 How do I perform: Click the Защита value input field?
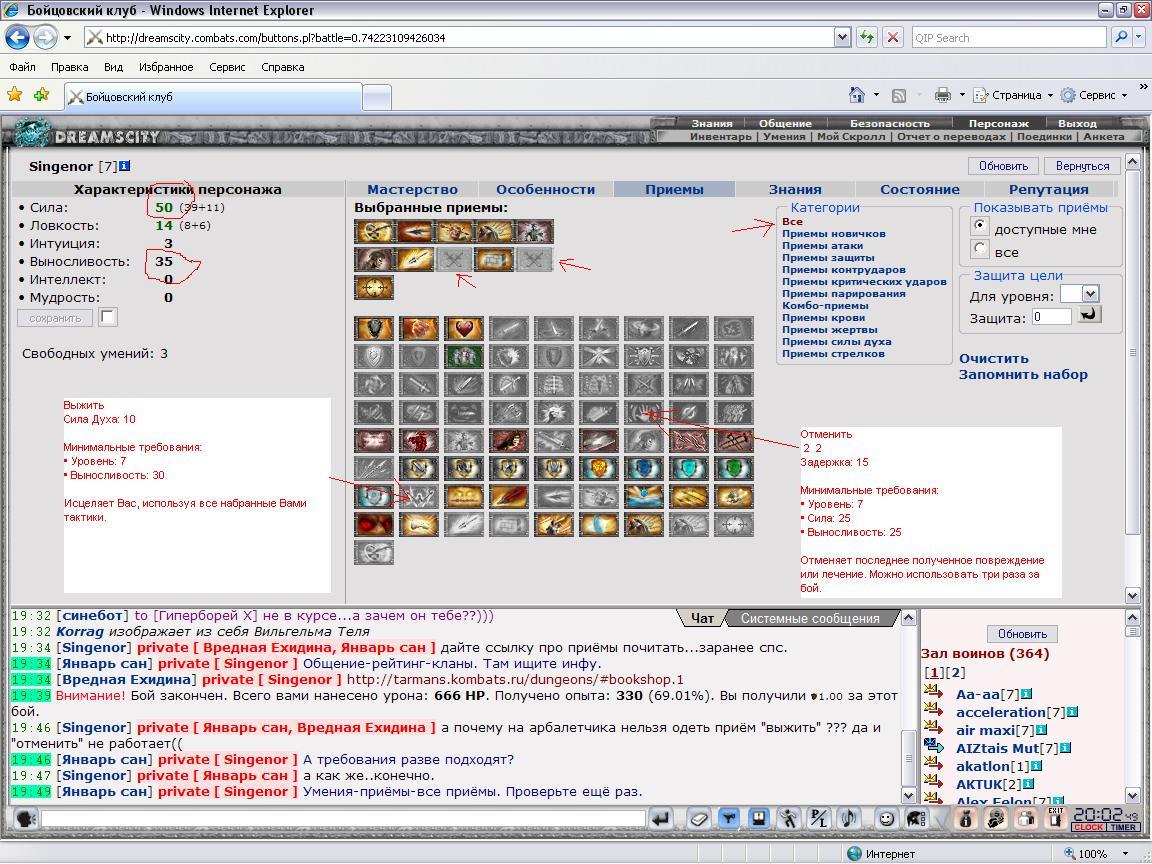point(1051,317)
